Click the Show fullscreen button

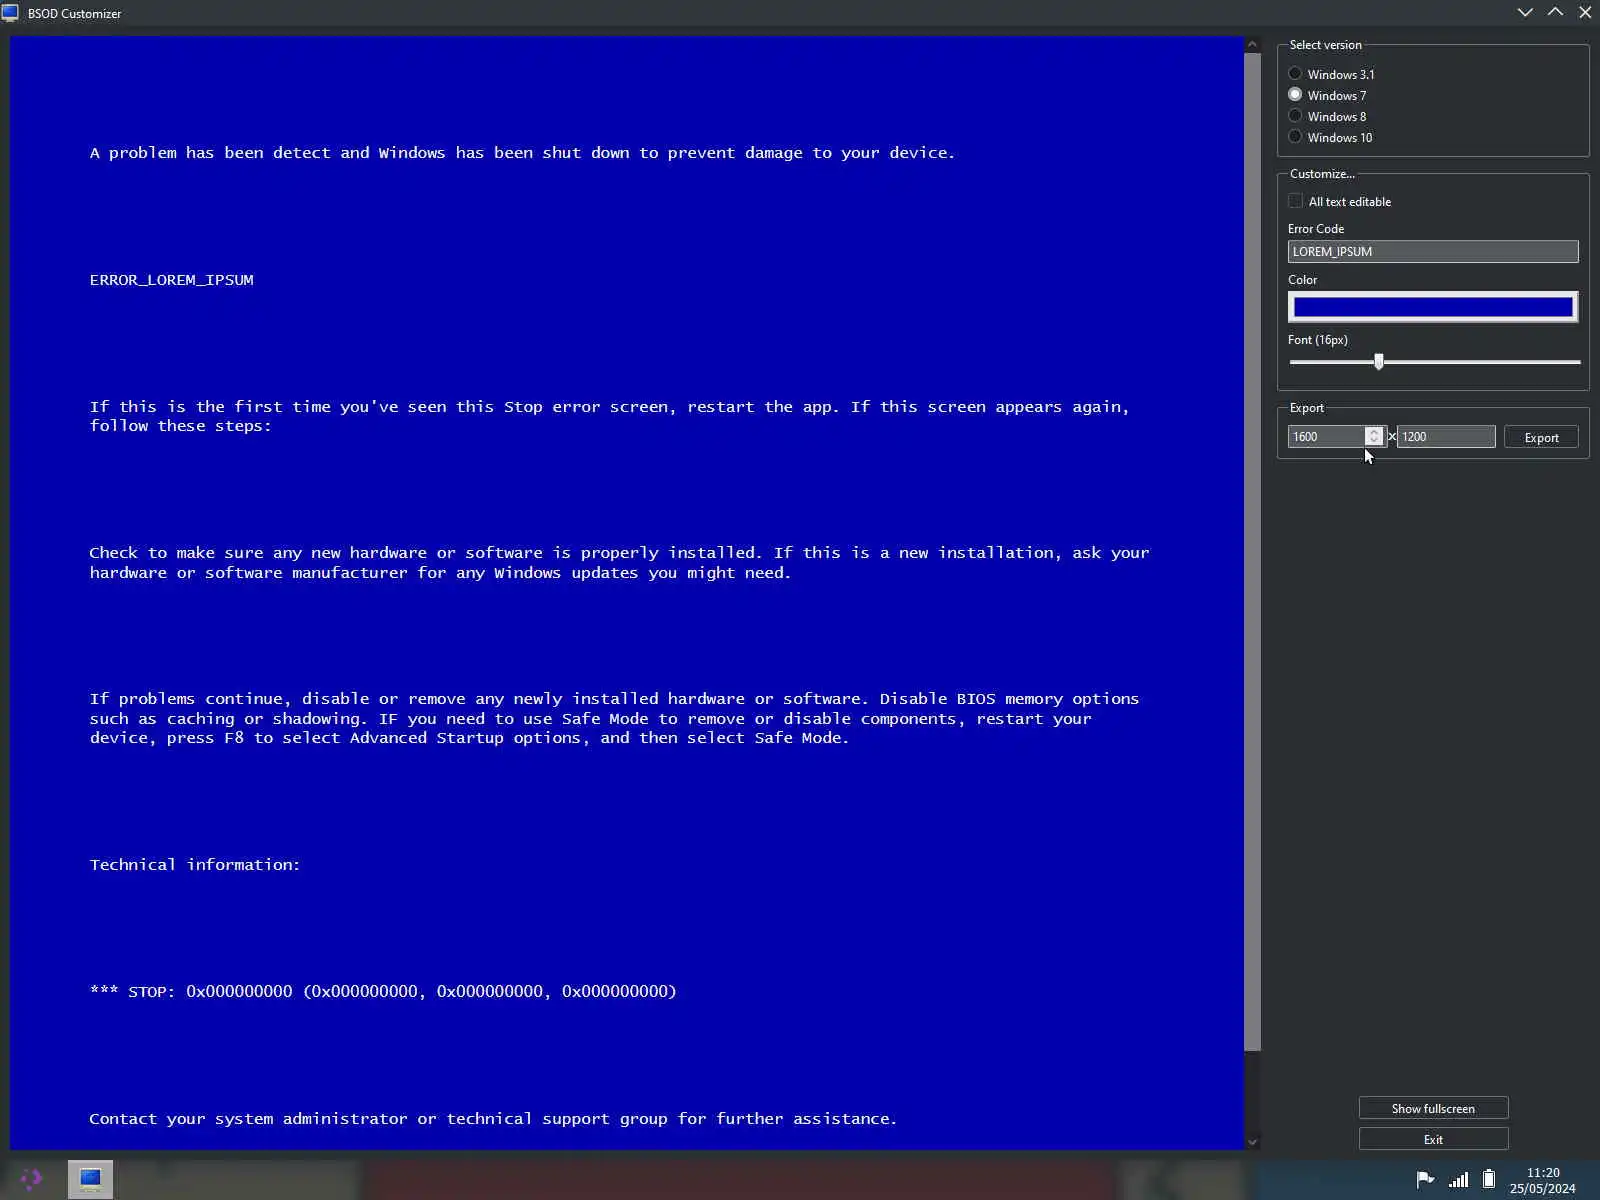pyautogui.click(x=1433, y=1108)
